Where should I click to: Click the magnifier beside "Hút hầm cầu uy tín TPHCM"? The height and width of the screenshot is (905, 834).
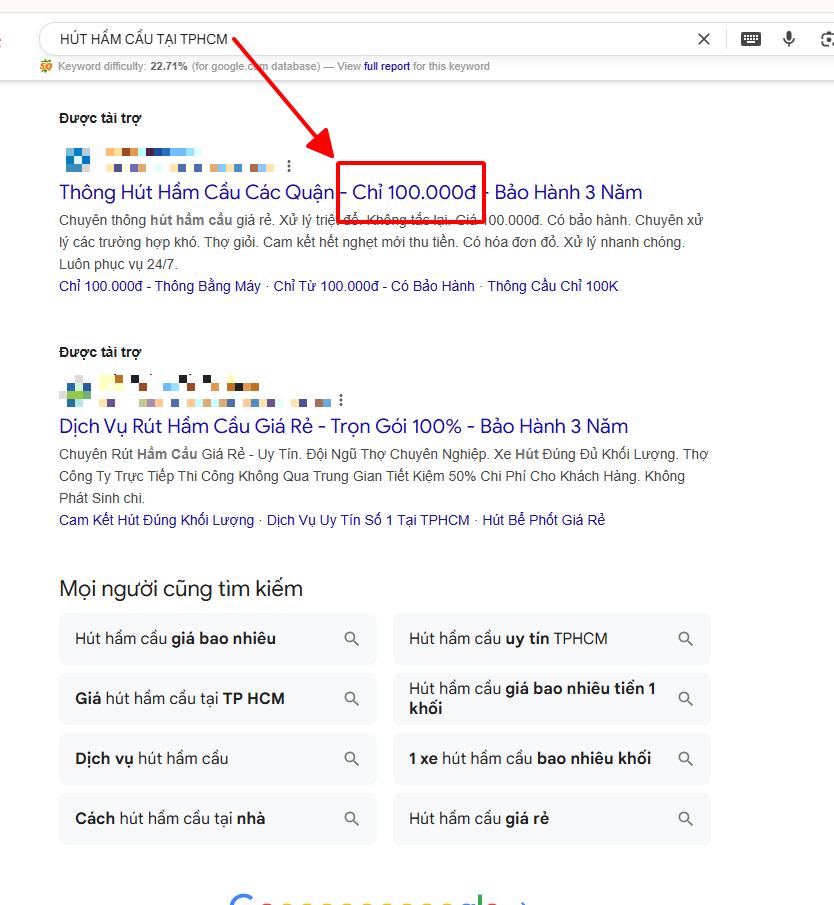click(x=685, y=638)
